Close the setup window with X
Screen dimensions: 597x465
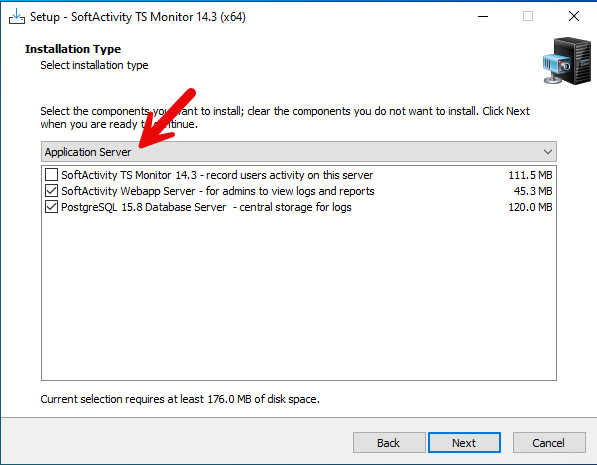[574, 16]
